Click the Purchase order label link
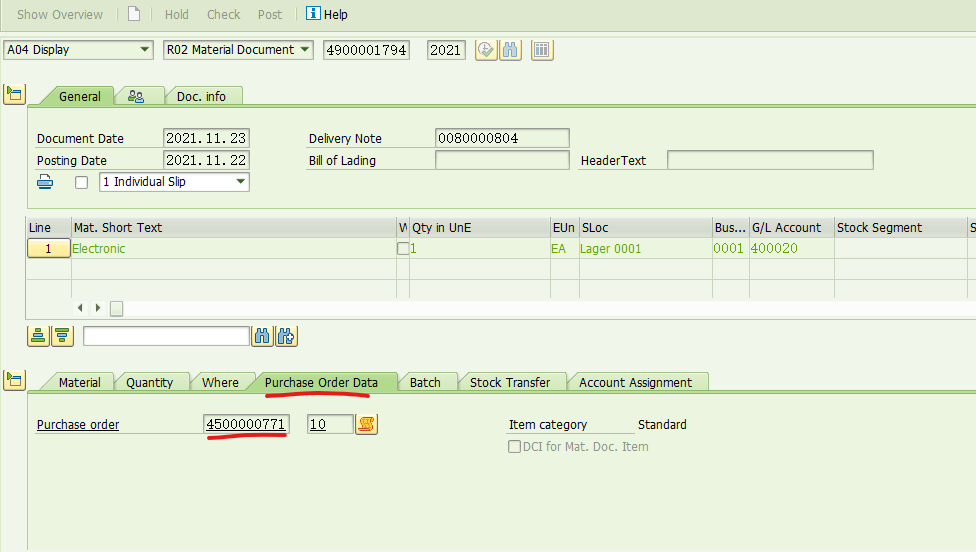 pos(78,424)
